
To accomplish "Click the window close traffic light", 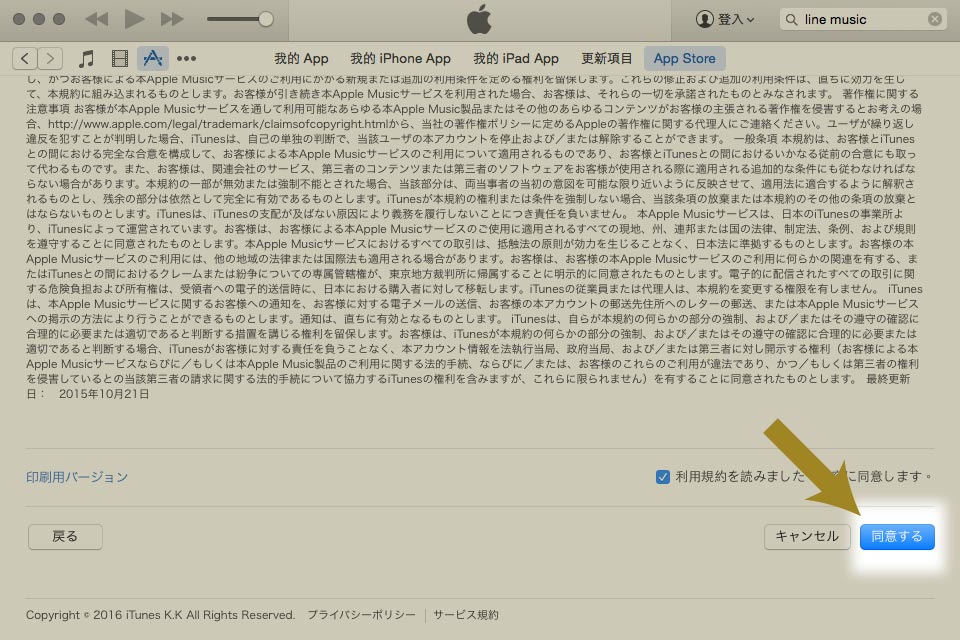I will (x=19, y=19).
